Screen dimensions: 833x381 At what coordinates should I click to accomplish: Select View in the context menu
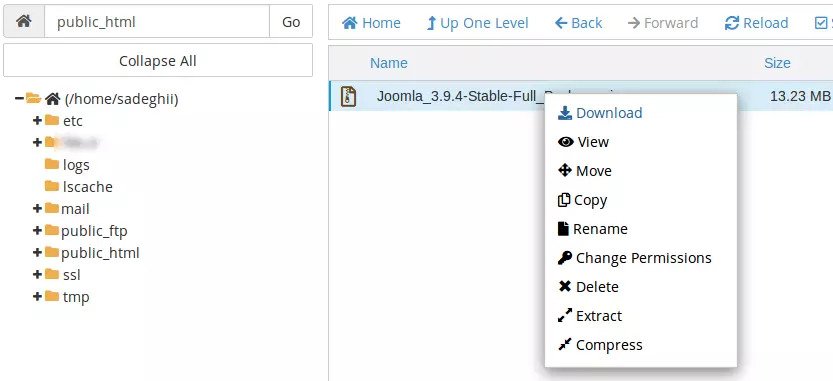click(583, 142)
